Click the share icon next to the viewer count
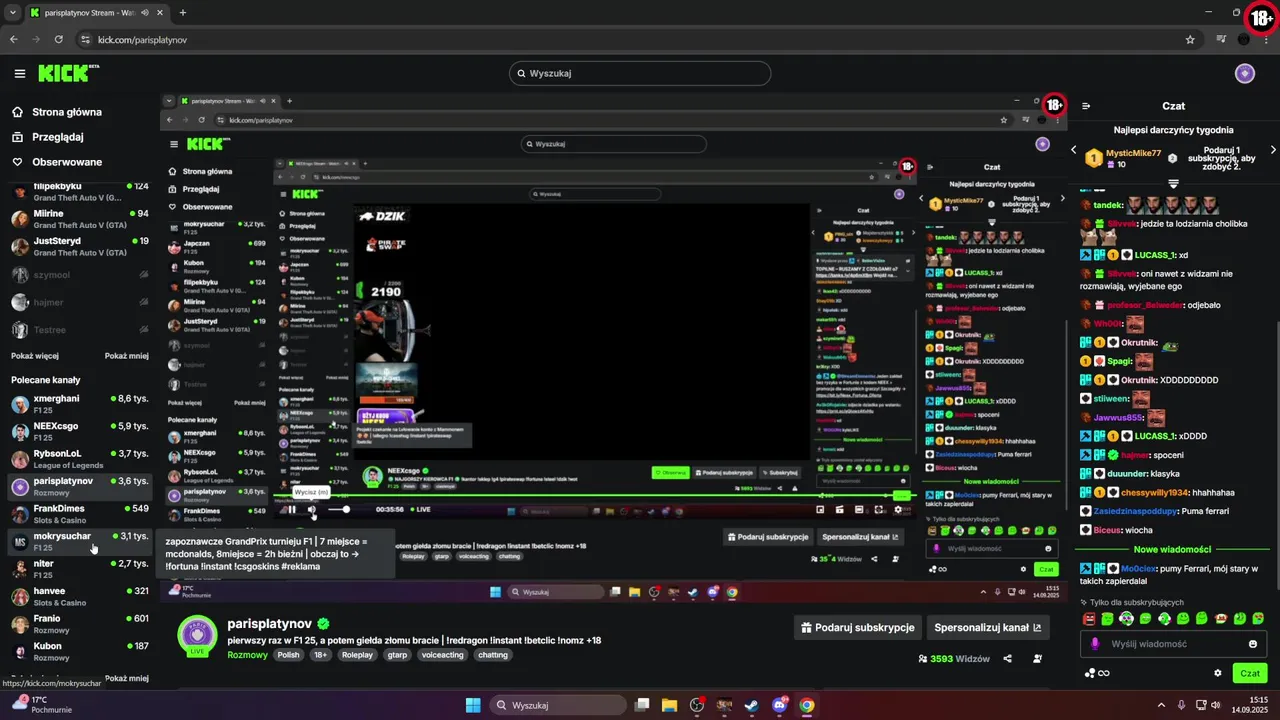The image size is (1280, 720). (x=1007, y=659)
